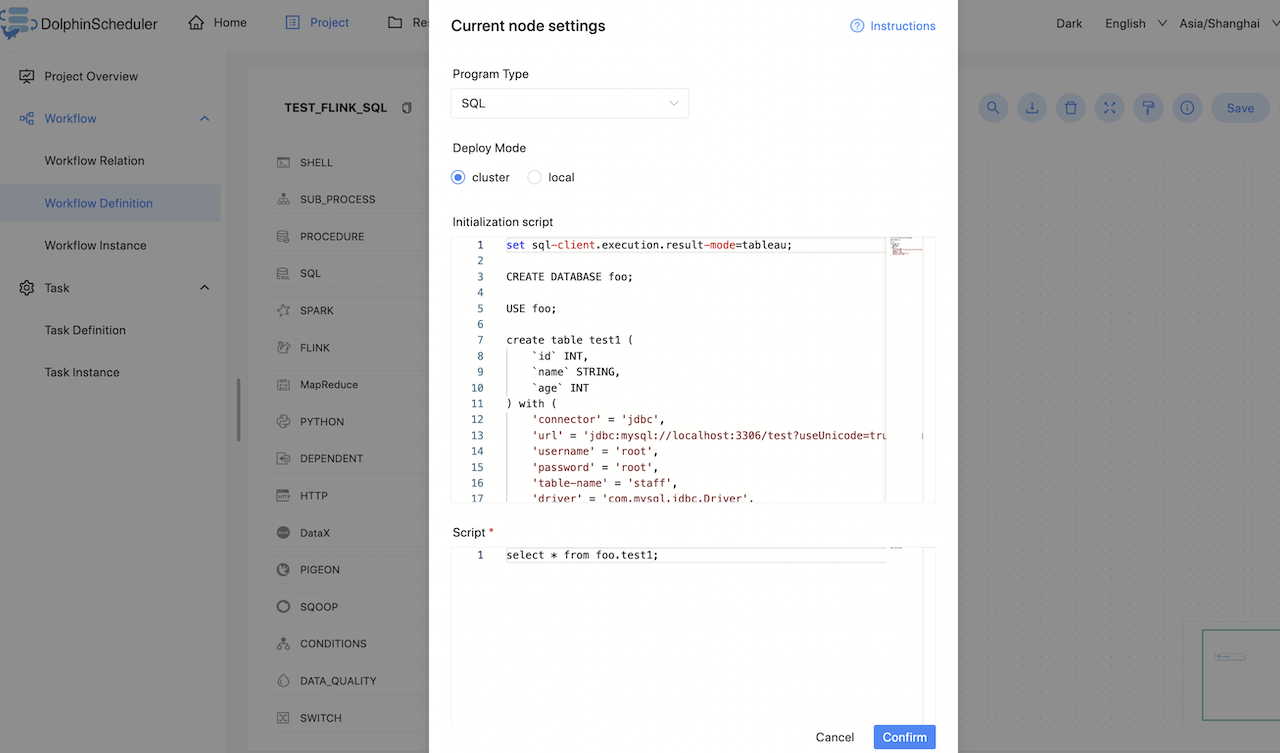Click the fullscreen toolbar icon
The width and height of the screenshot is (1280, 753).
tap(1110, 108)
